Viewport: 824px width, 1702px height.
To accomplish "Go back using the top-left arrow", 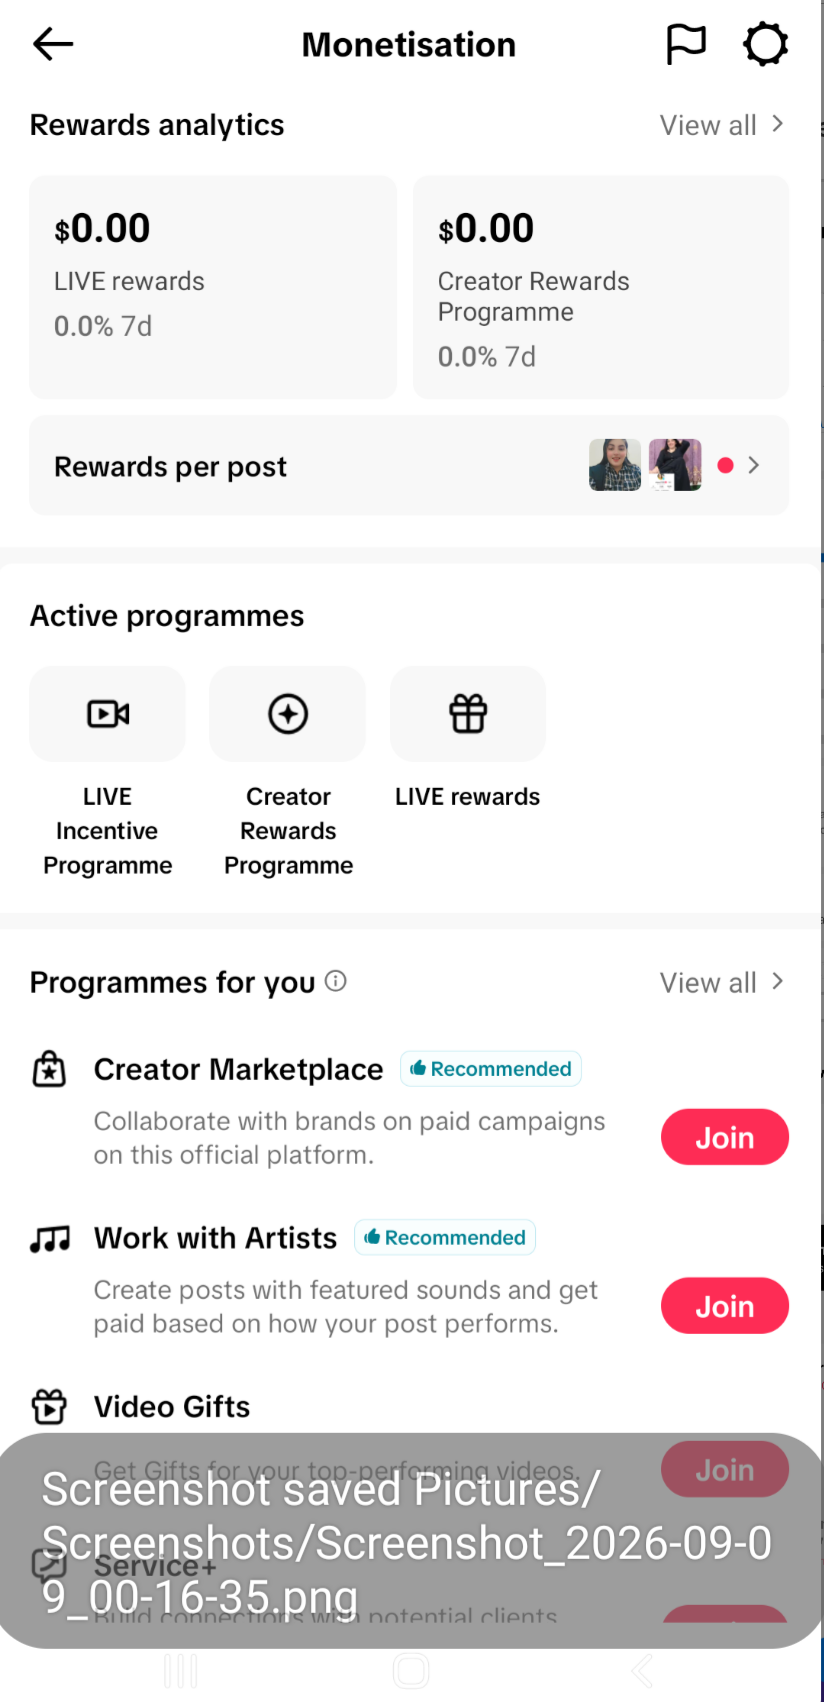I will click(x=53, y=44).
